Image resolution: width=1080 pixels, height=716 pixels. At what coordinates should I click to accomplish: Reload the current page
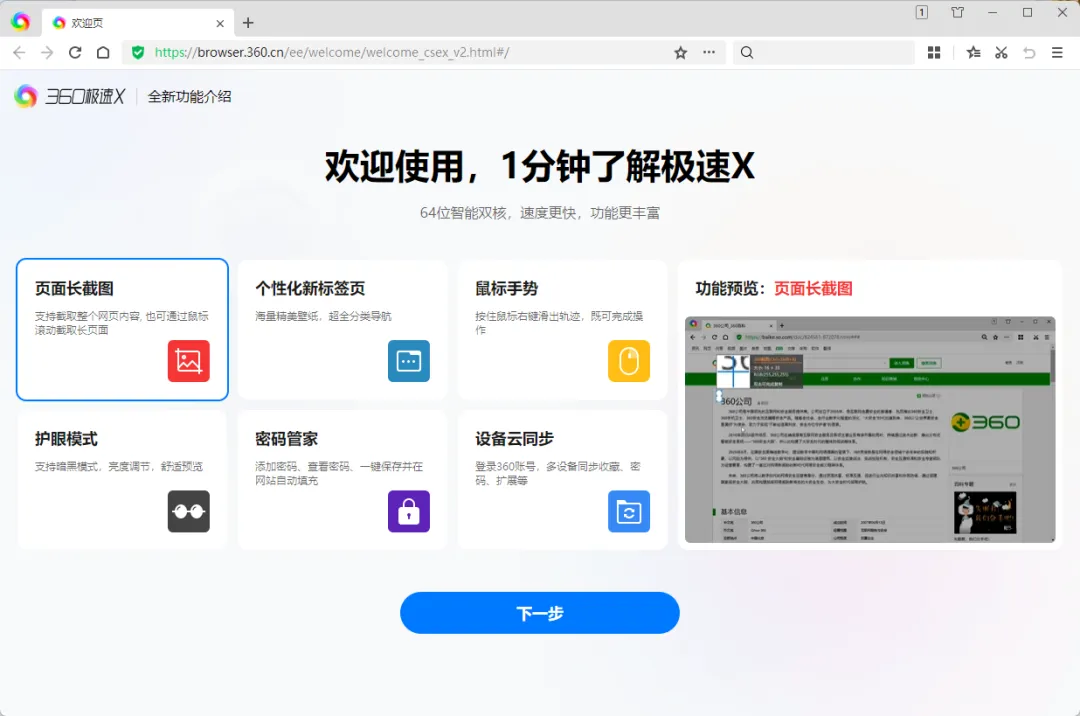(75, 52)
